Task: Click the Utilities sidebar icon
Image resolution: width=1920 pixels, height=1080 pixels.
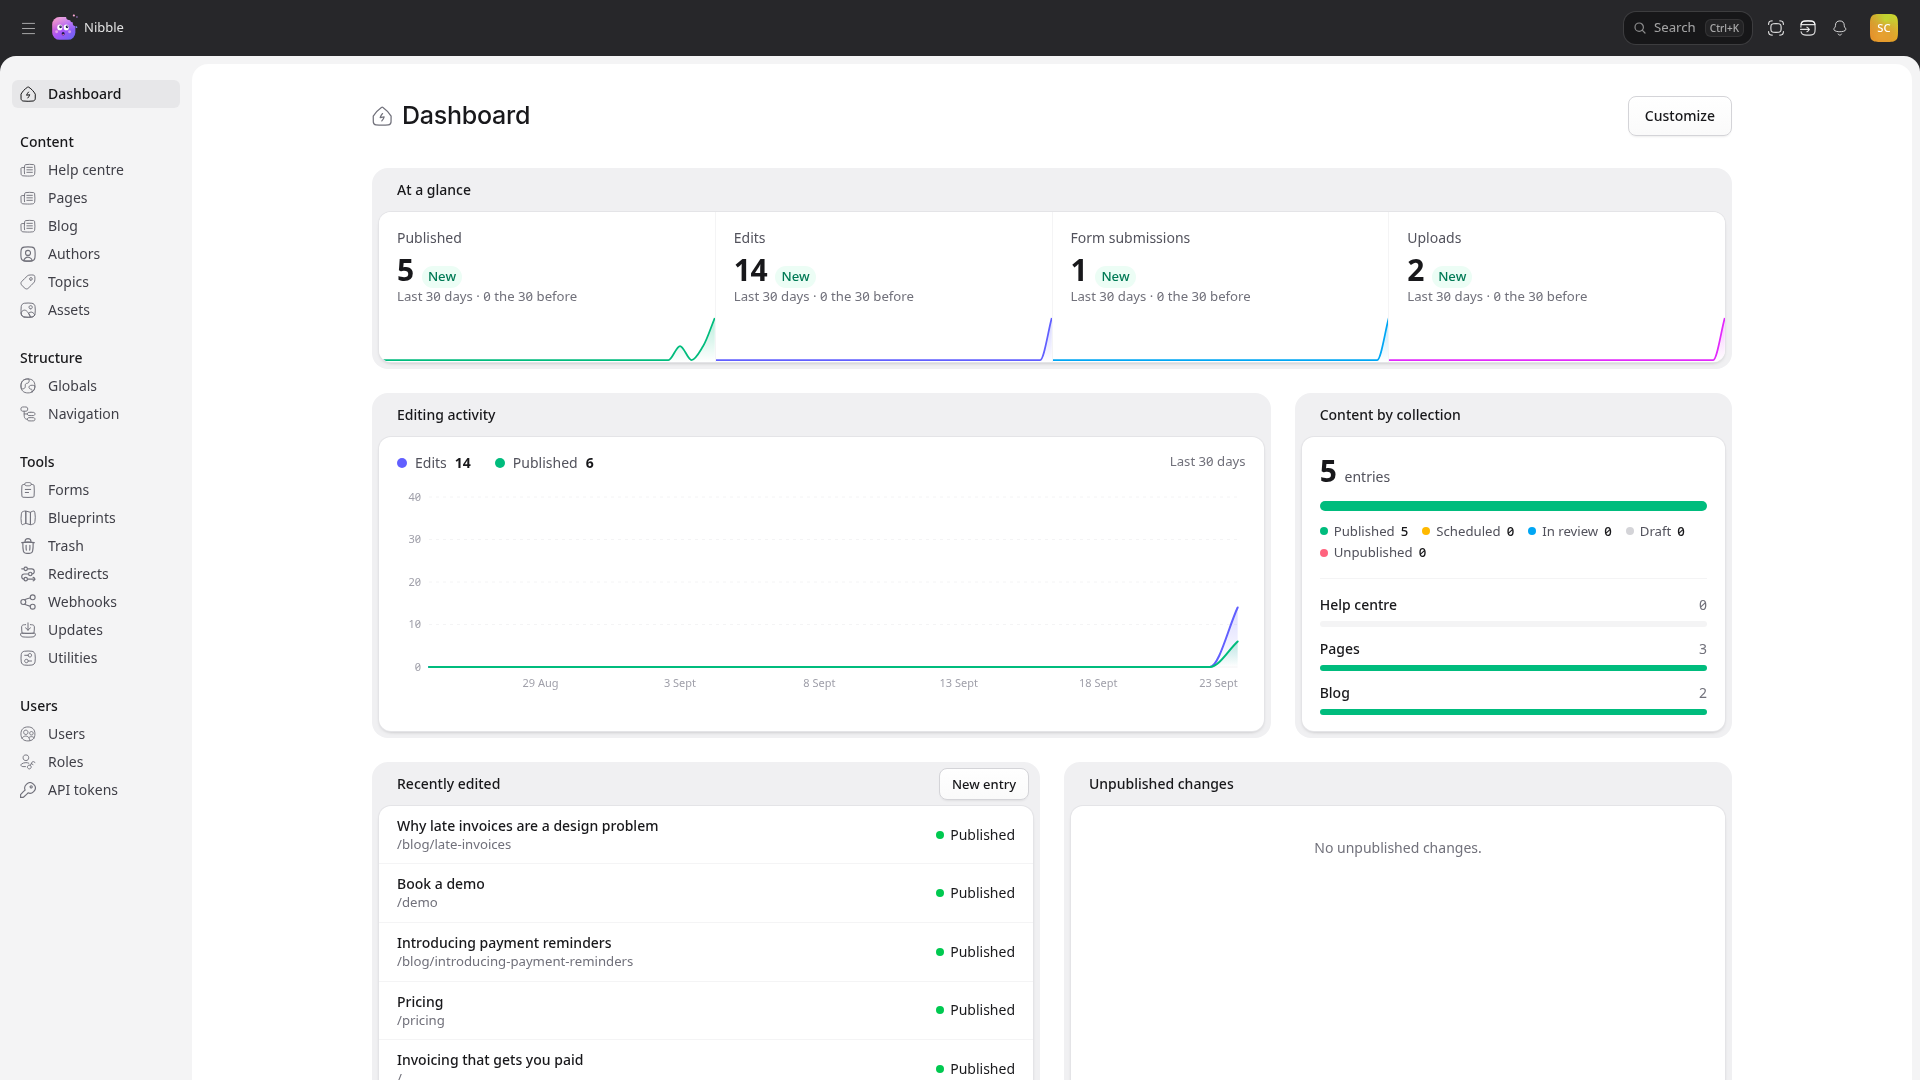Action: (28, 658)
